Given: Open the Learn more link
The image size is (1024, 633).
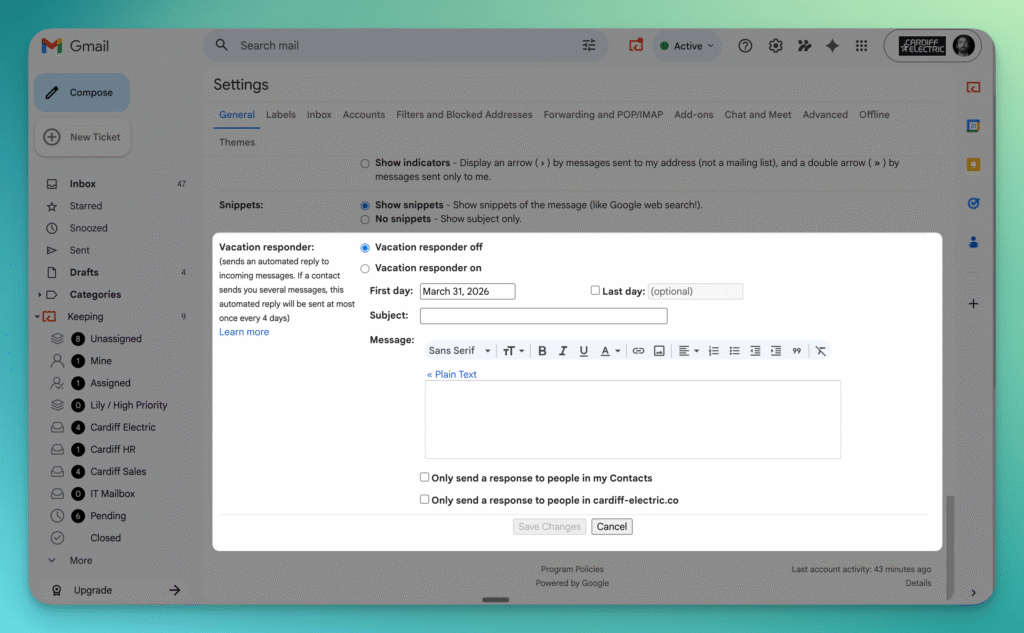Looking at the screenshot, I should point(244,332).
